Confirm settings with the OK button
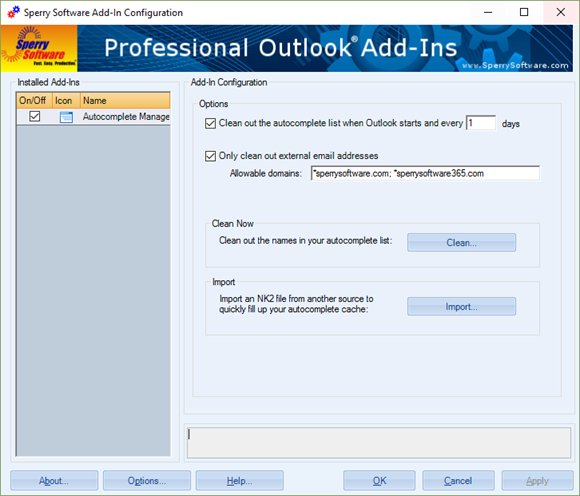Screen dimensions: 580x496 coord(379,480)
